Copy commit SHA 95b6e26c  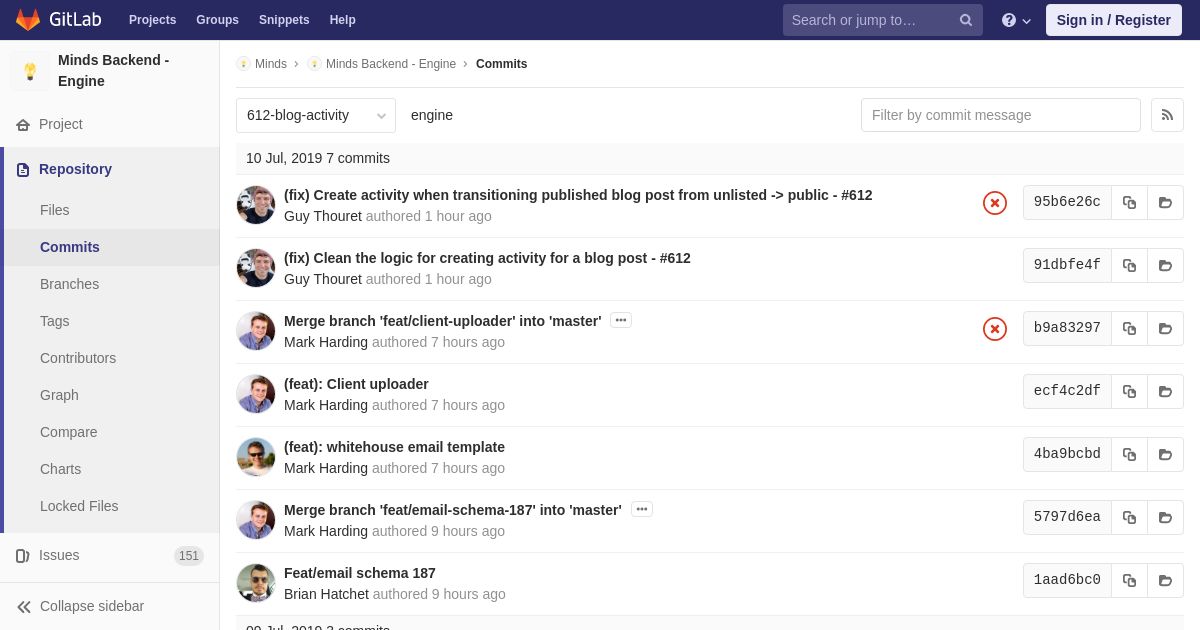[x=1129, y=202]
